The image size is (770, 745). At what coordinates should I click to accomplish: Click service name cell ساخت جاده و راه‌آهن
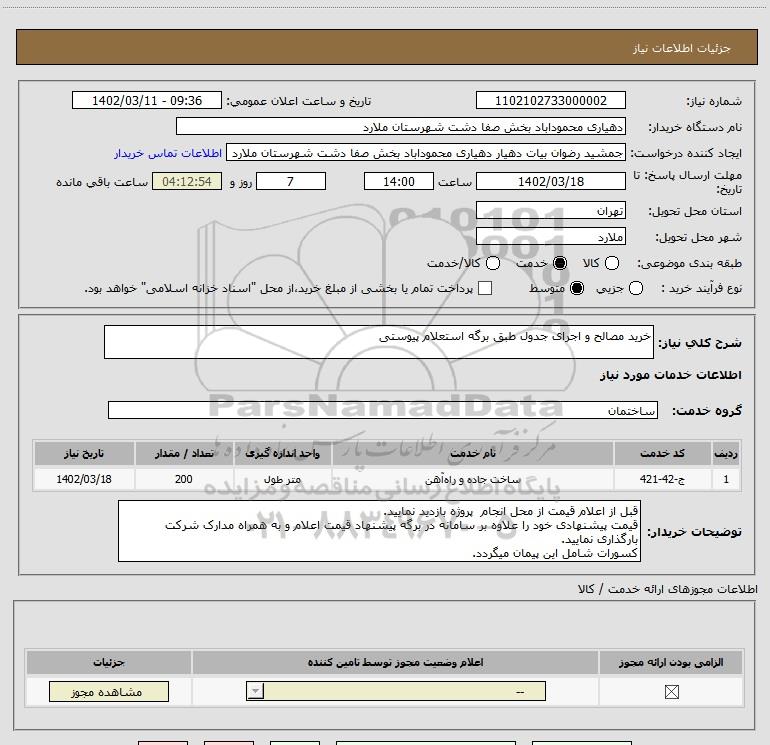click(x=472, y=479)
